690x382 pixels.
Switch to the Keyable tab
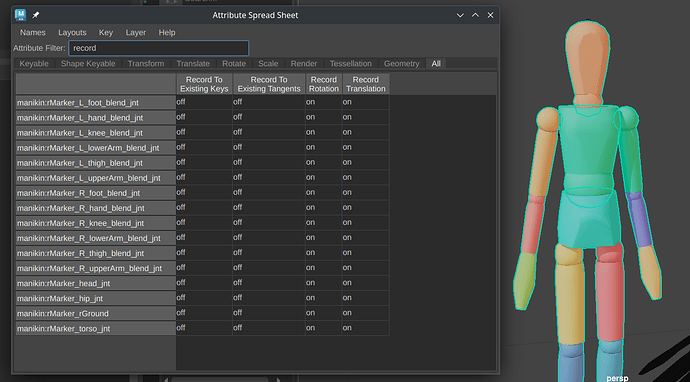click(34, 64)
